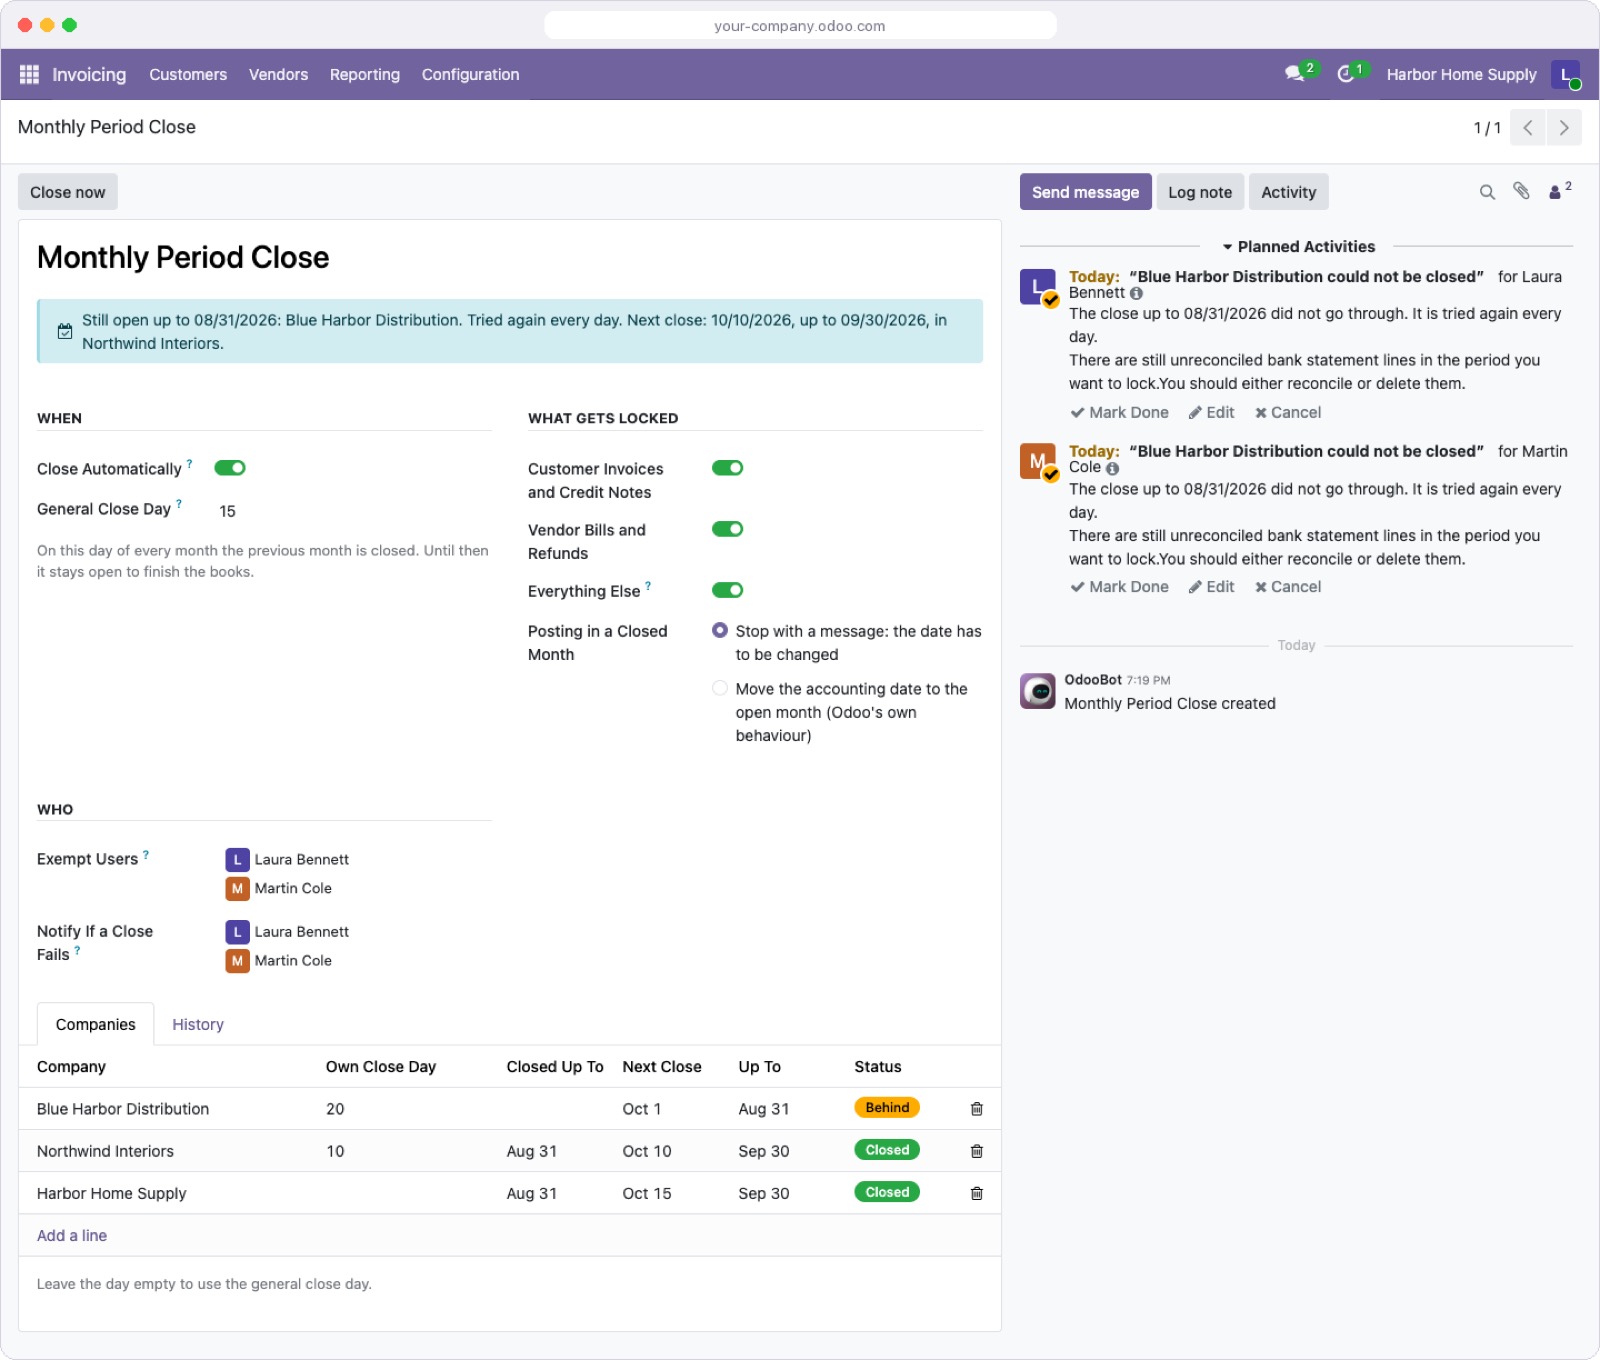Click the Log note button
The width and height of the screenshot is (1600, 1360).
click(1200, 192)
